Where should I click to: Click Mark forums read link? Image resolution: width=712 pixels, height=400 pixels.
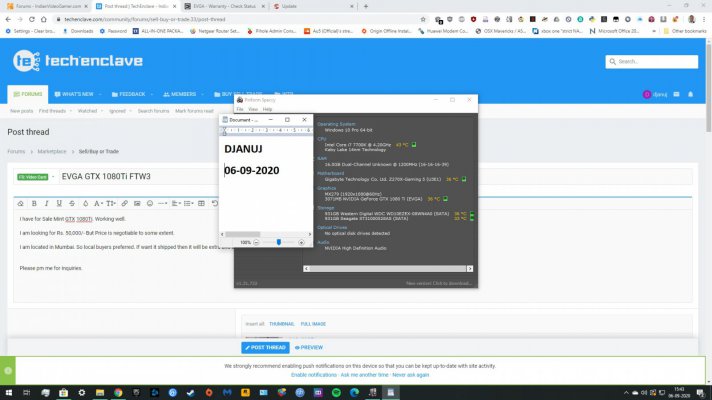194,111
